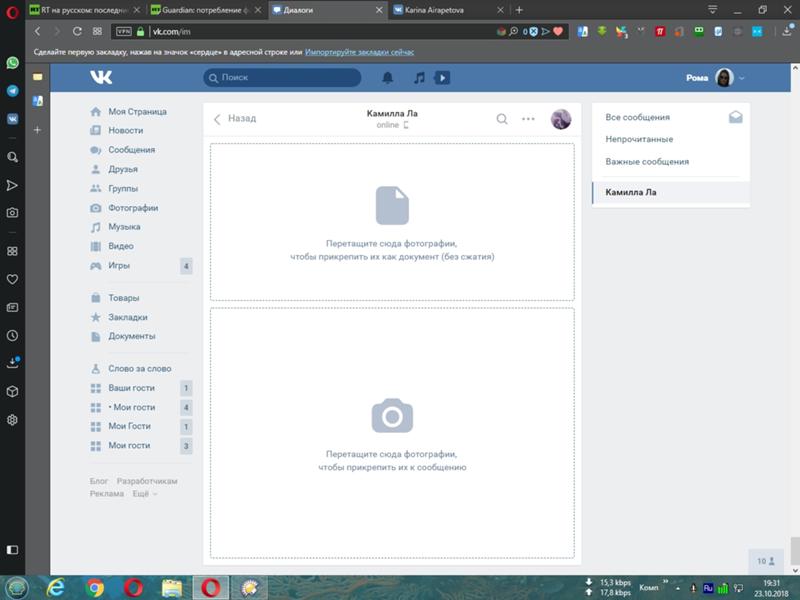Toggle the sidebar panel at bottom left
Screen dimensions: 800x600
pos(12,549)
